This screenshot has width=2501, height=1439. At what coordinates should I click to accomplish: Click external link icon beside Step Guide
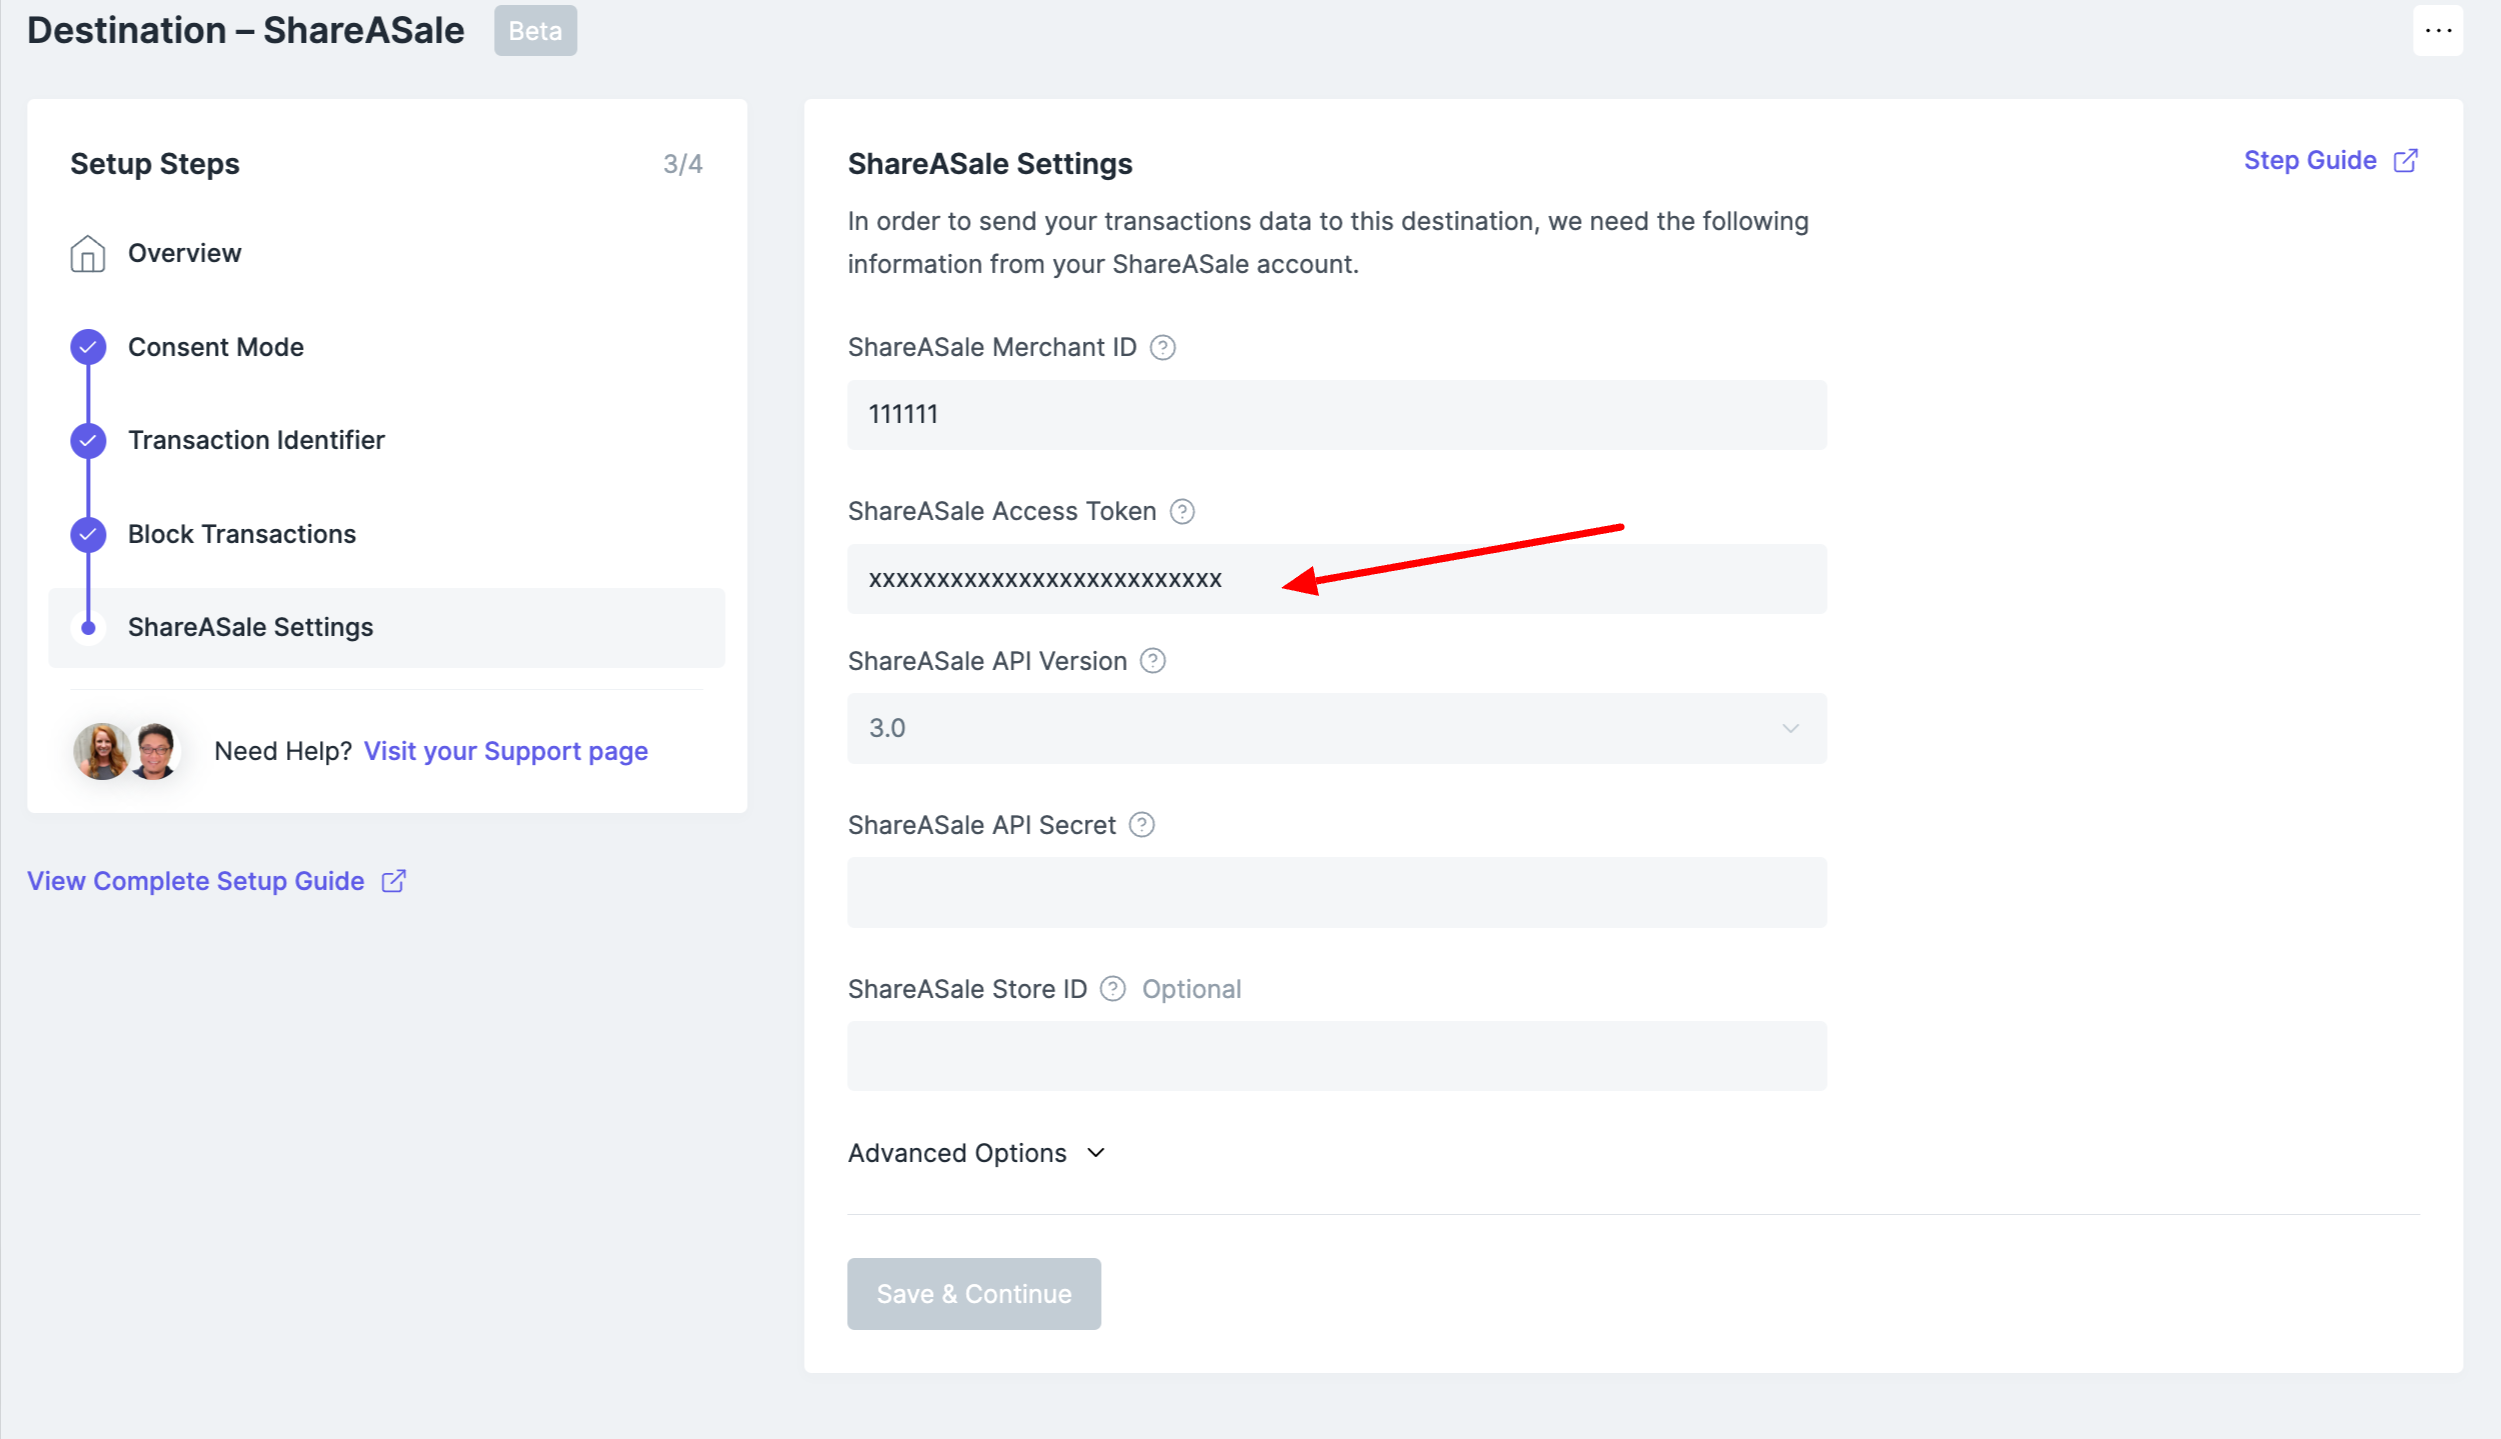tap(2405, 161)
